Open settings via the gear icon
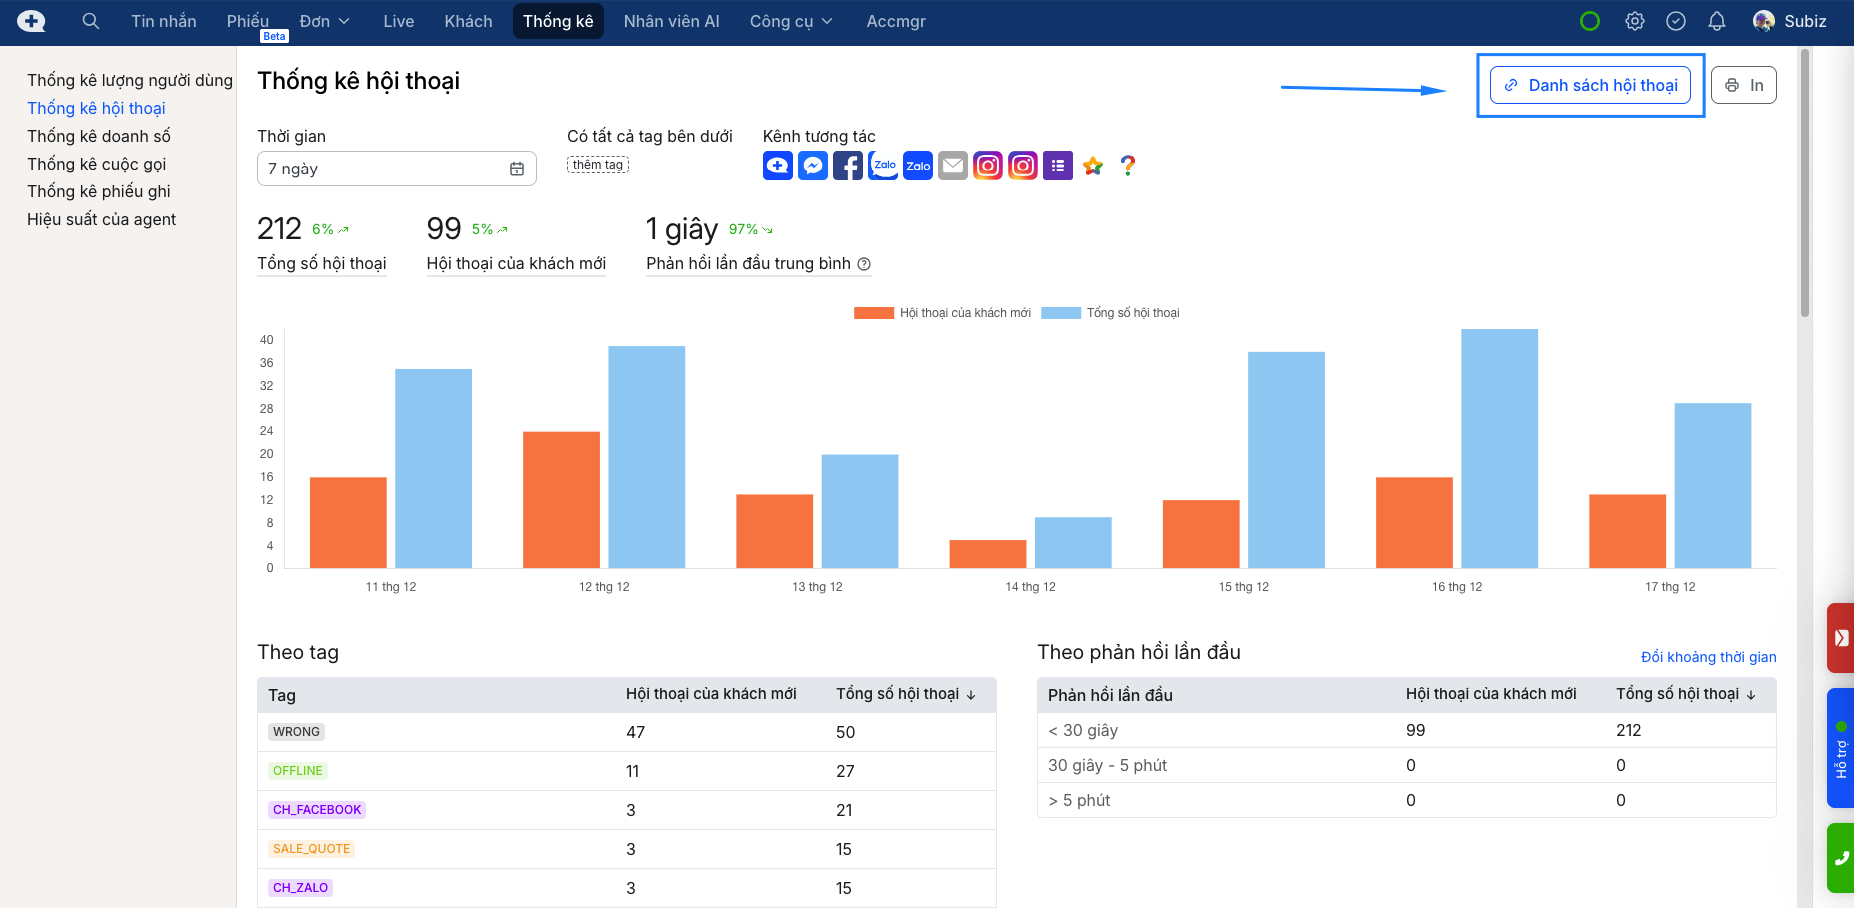The height and width of the screenshot is (908, 1854). tap(1634, 21)
